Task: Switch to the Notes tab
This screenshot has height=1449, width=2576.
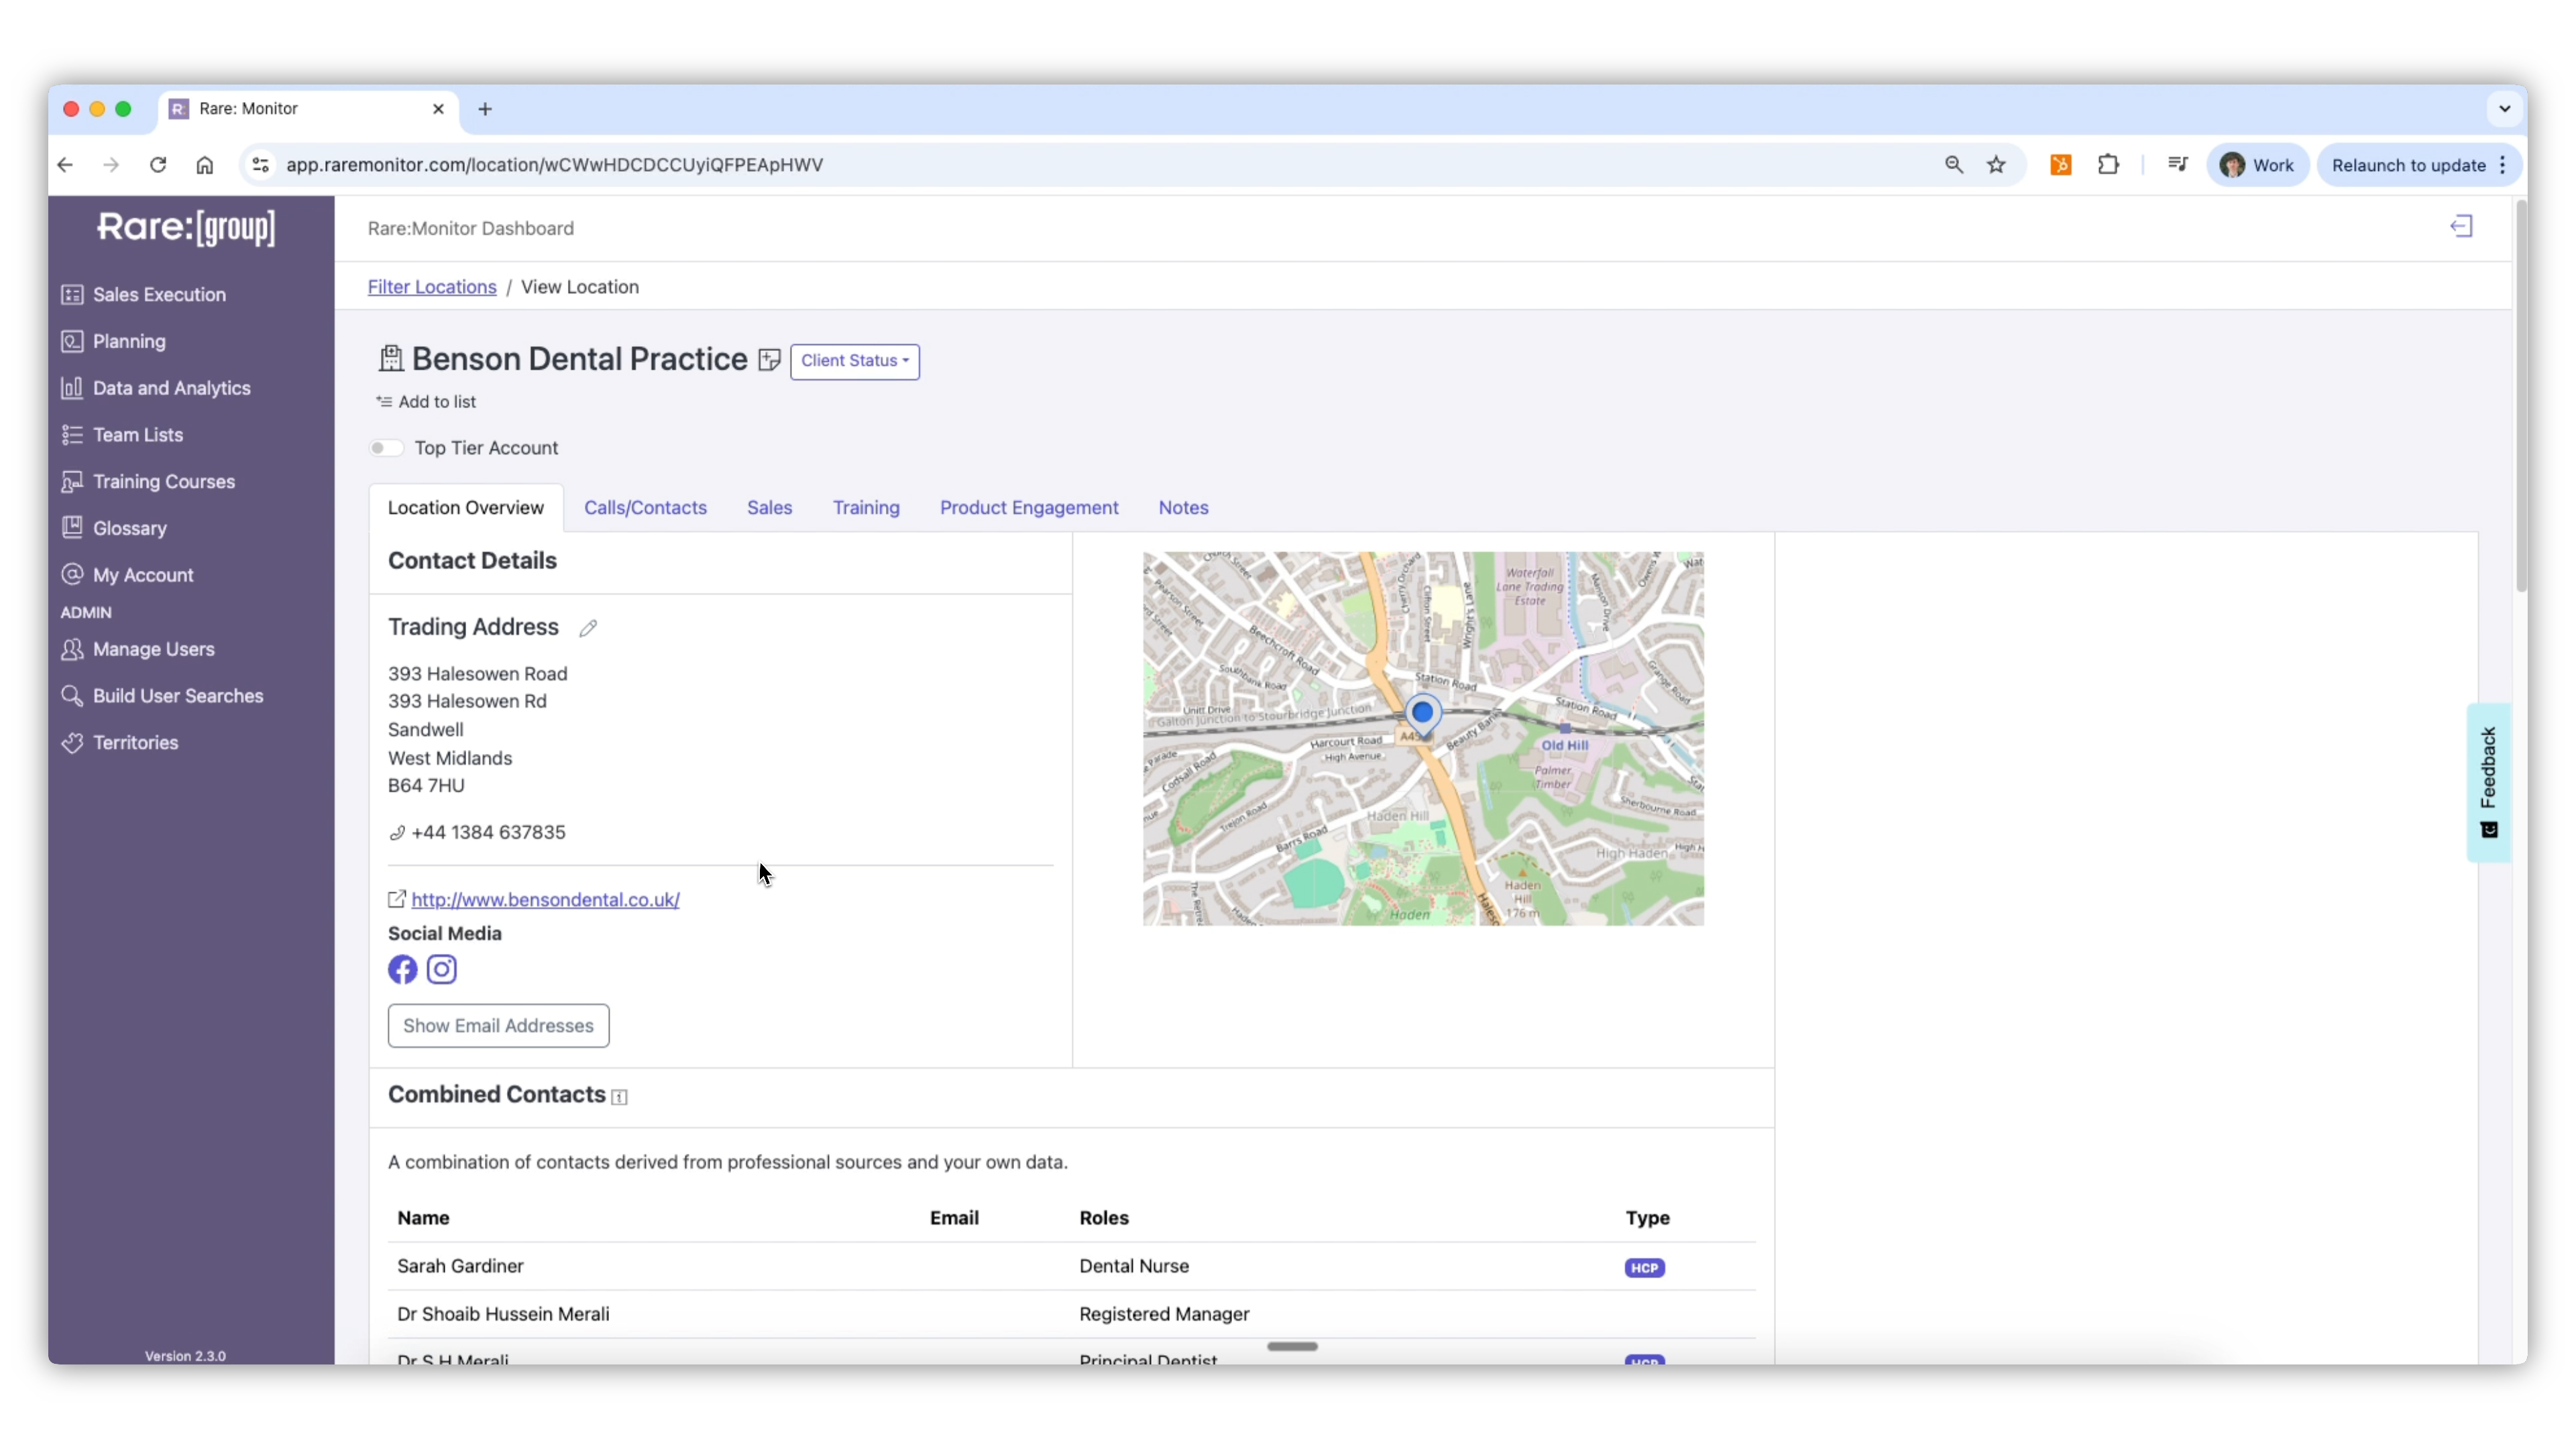Action: (1183, 508)
